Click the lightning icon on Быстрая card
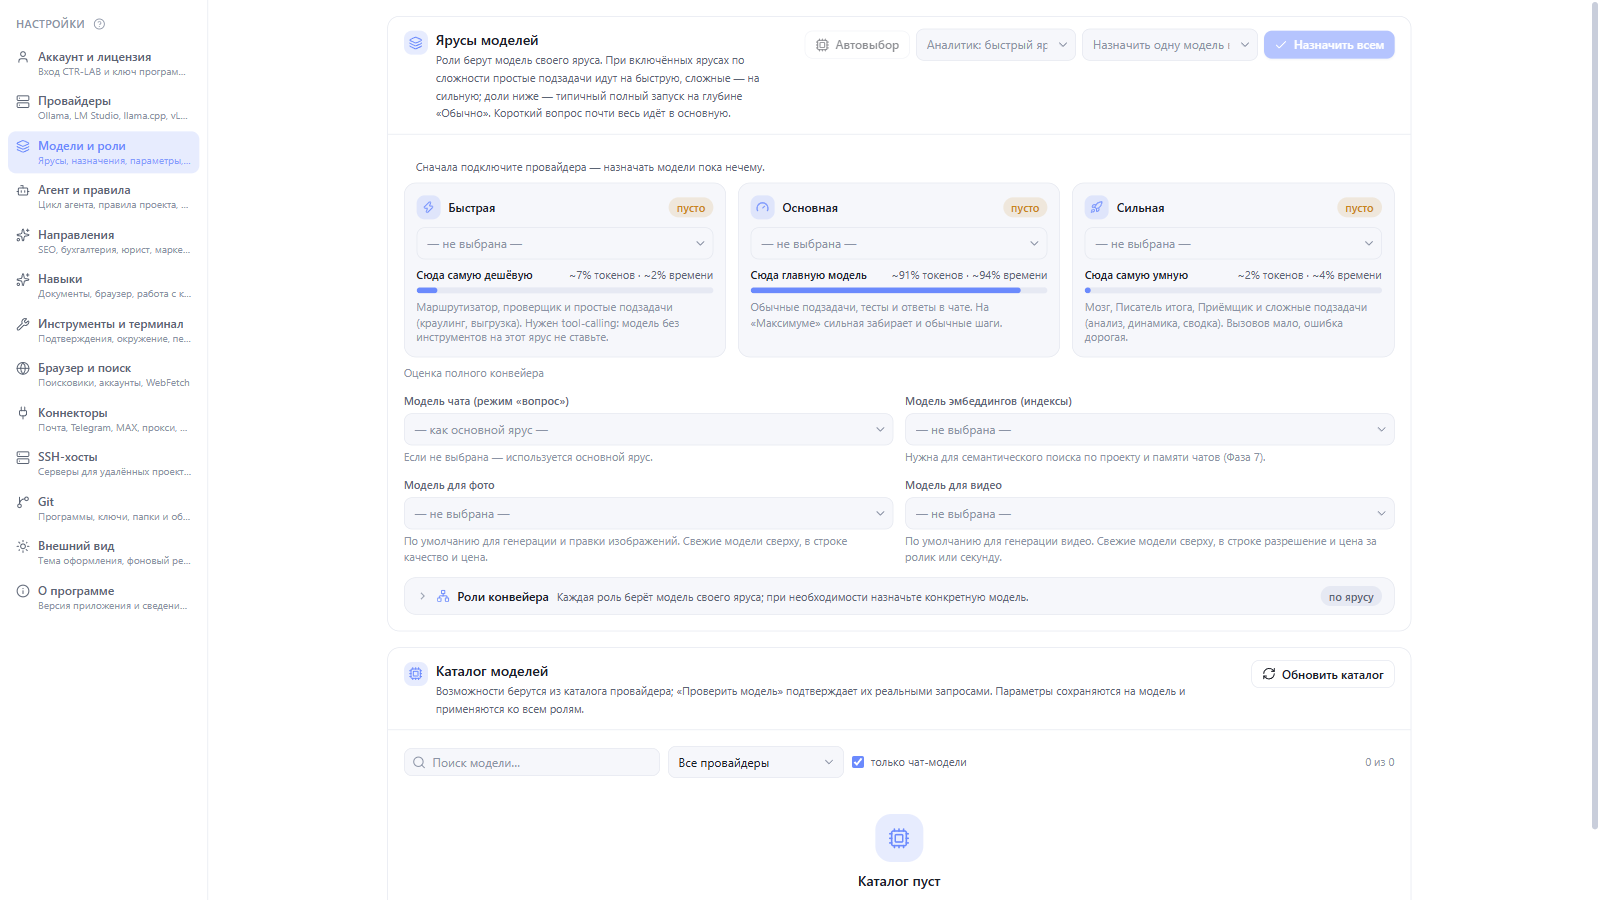This screenshot has height=900, width=1600. click(429, 207)
